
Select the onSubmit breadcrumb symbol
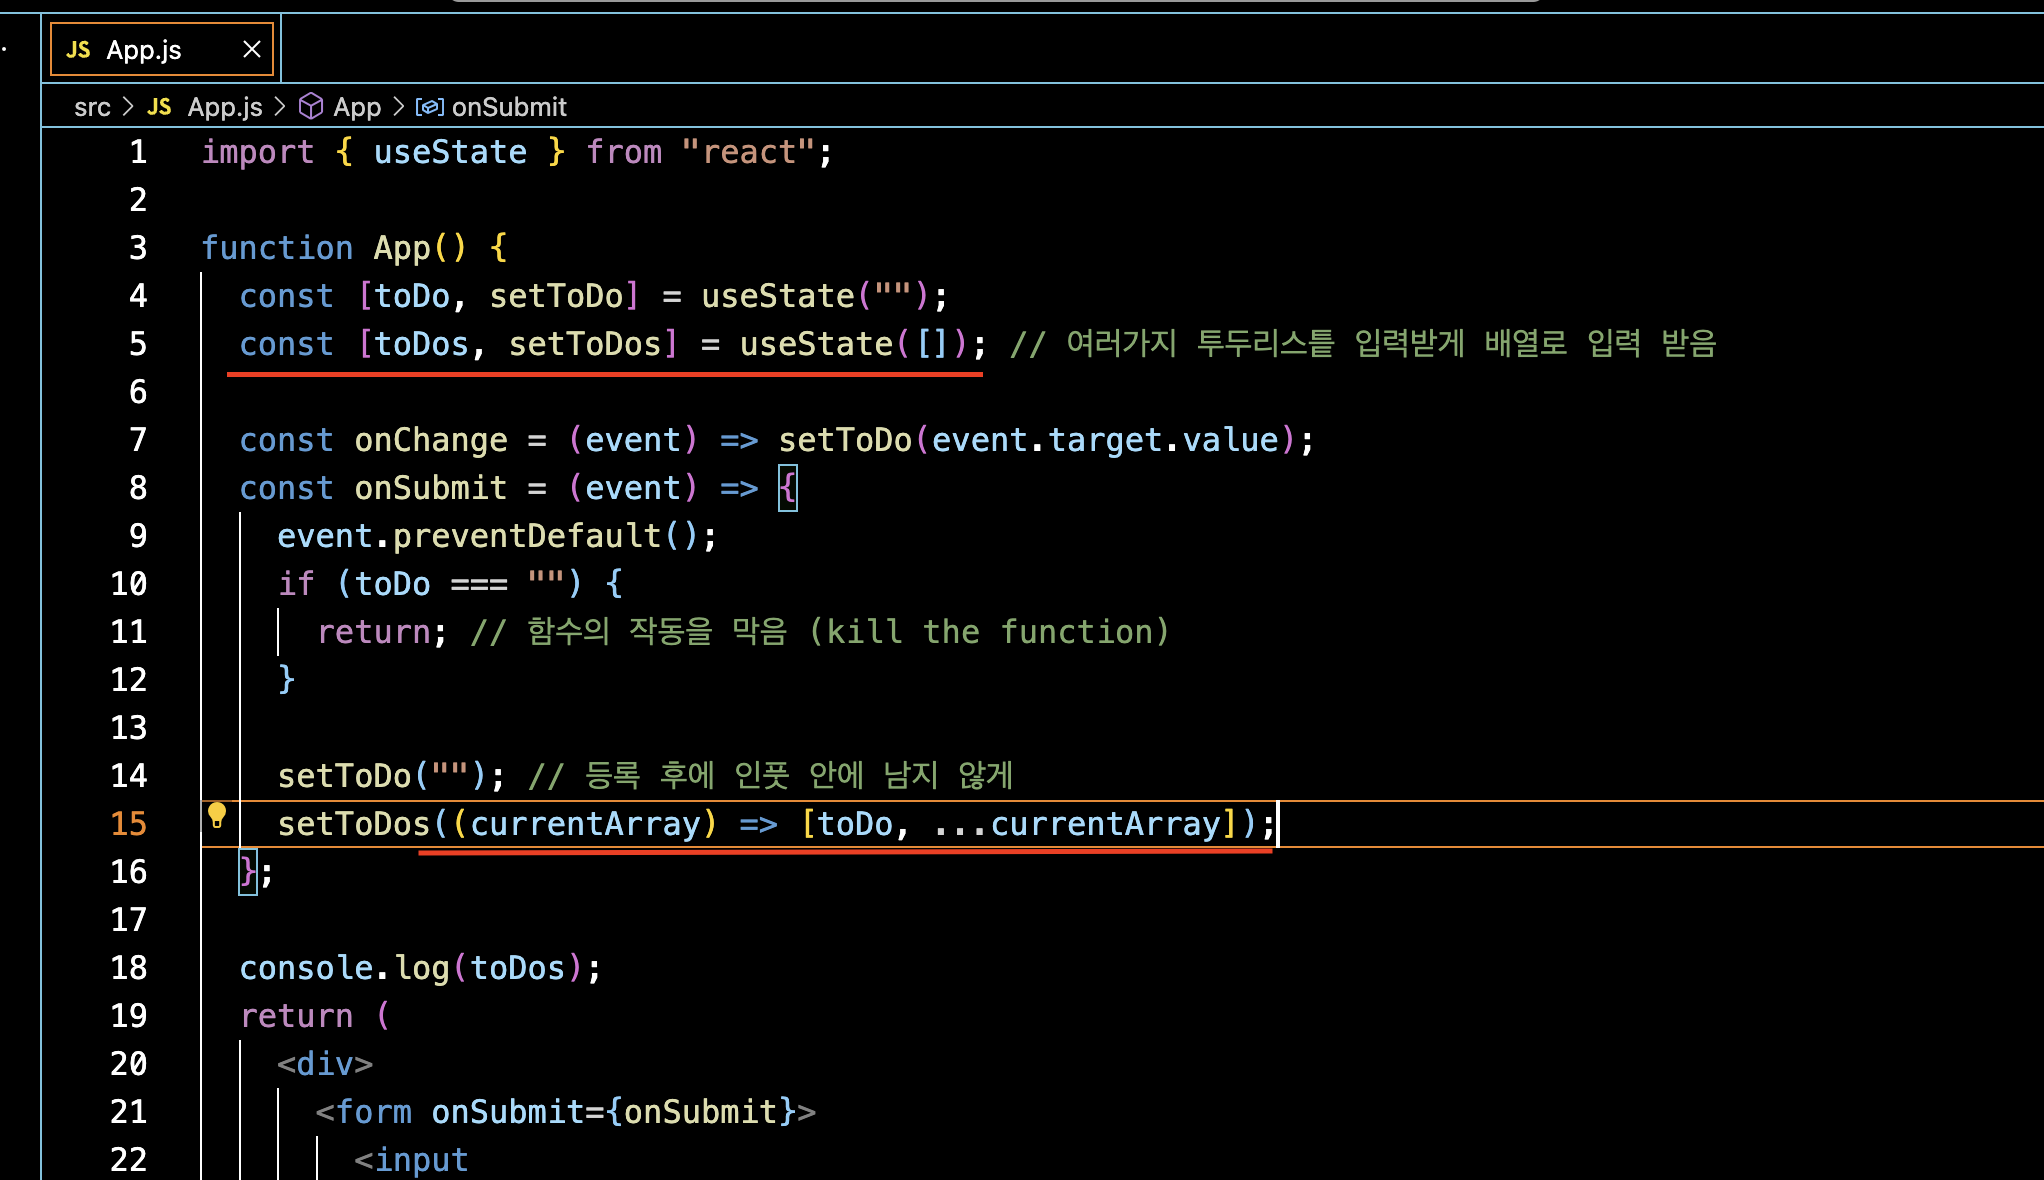coord(509,107)
